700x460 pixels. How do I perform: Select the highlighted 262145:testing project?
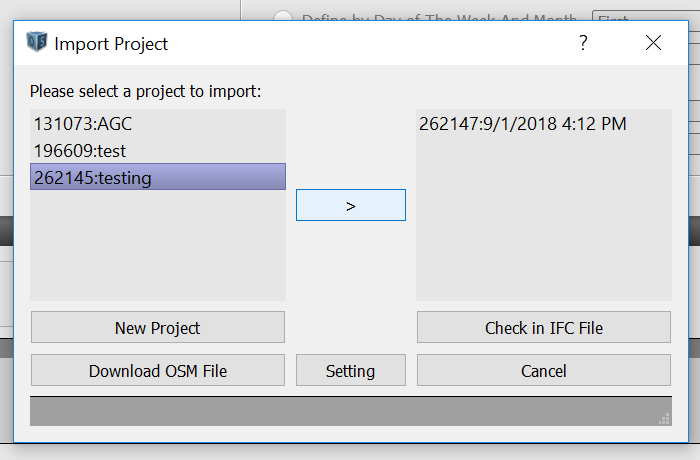pos(158,177)
